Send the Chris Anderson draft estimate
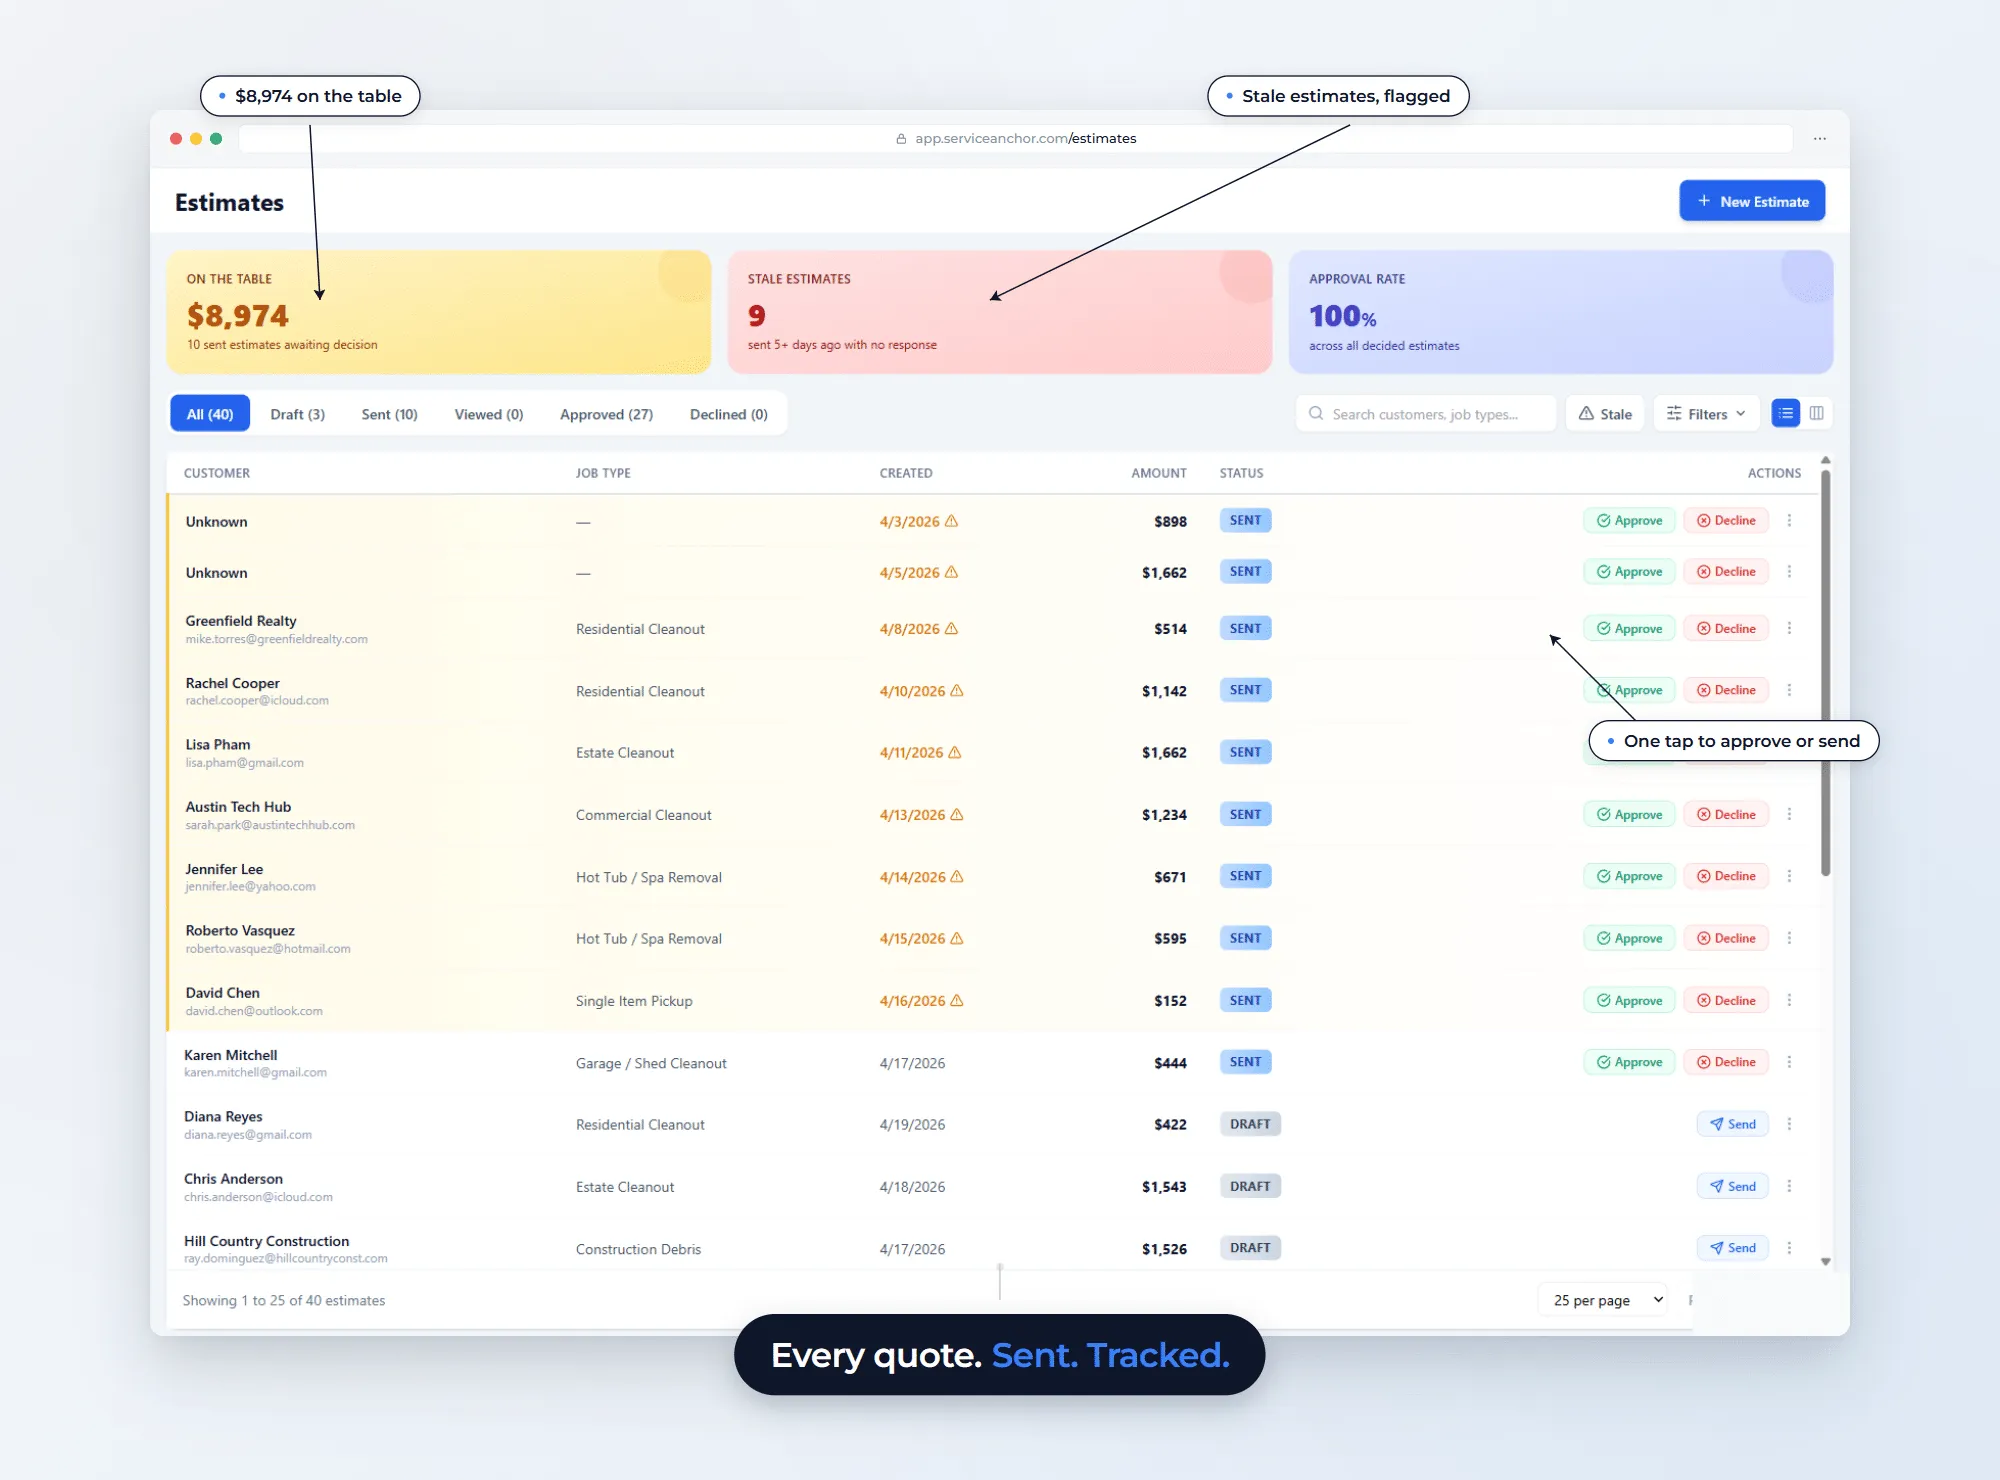 [x=1733, y=1186]
